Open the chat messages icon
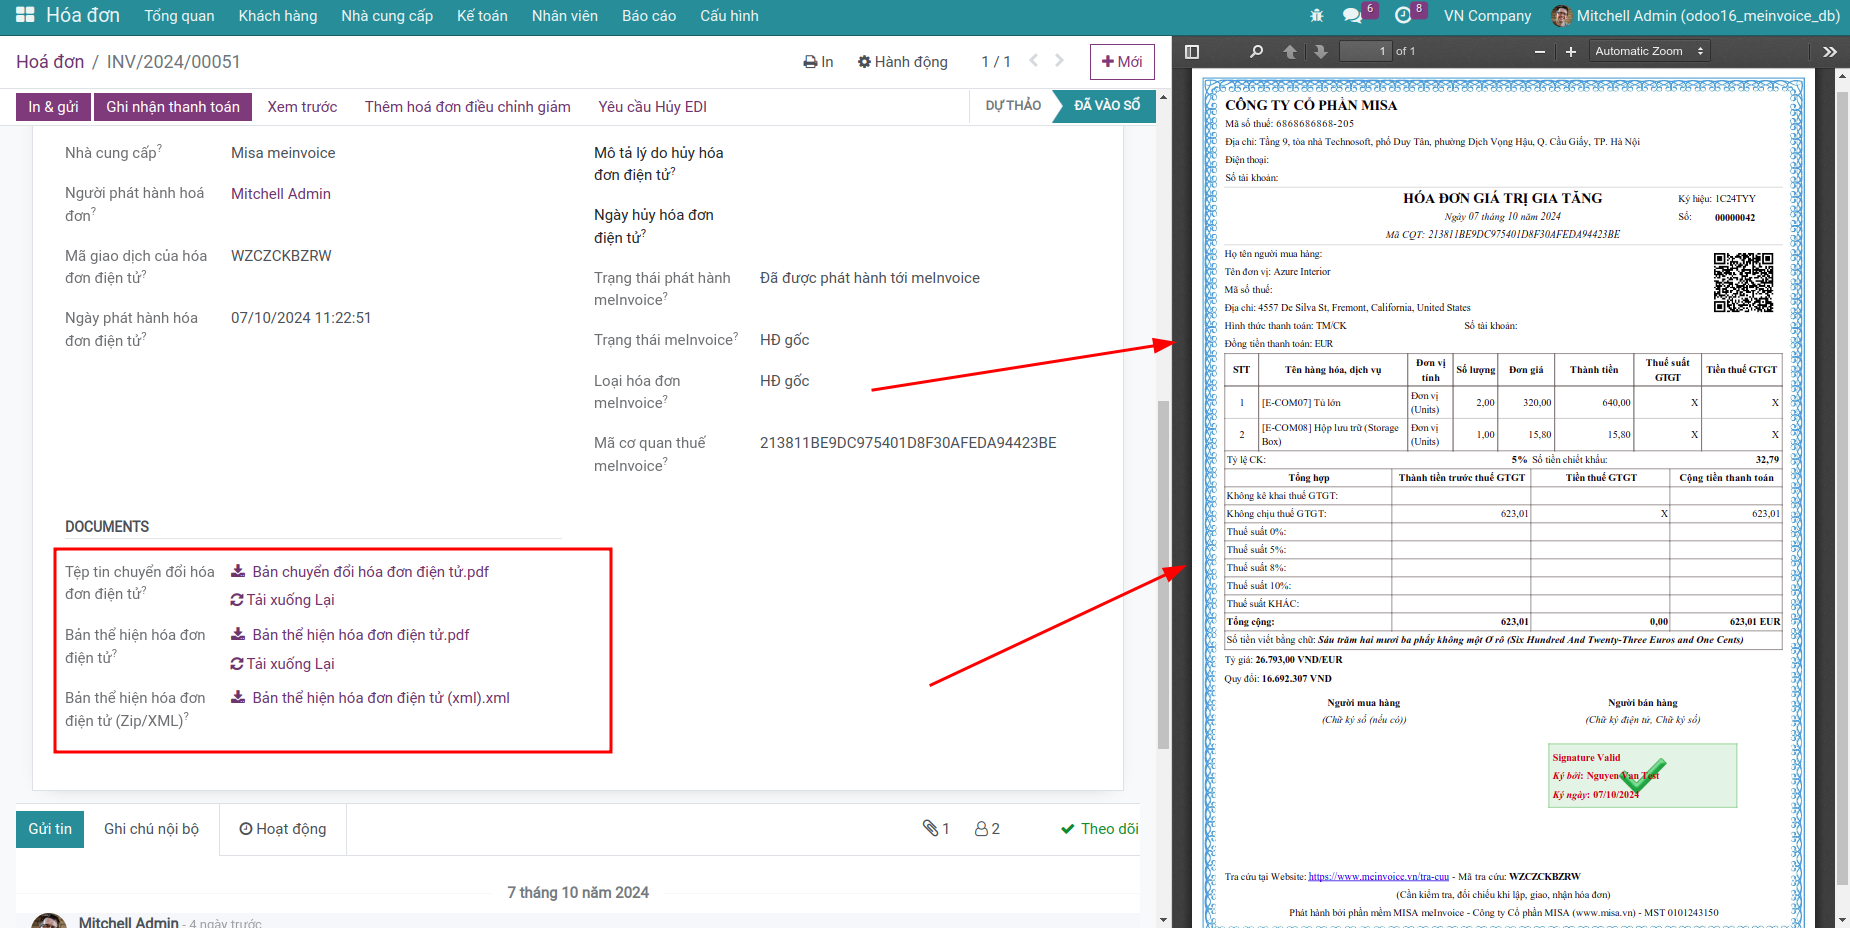 click(x=1353, y=16)
